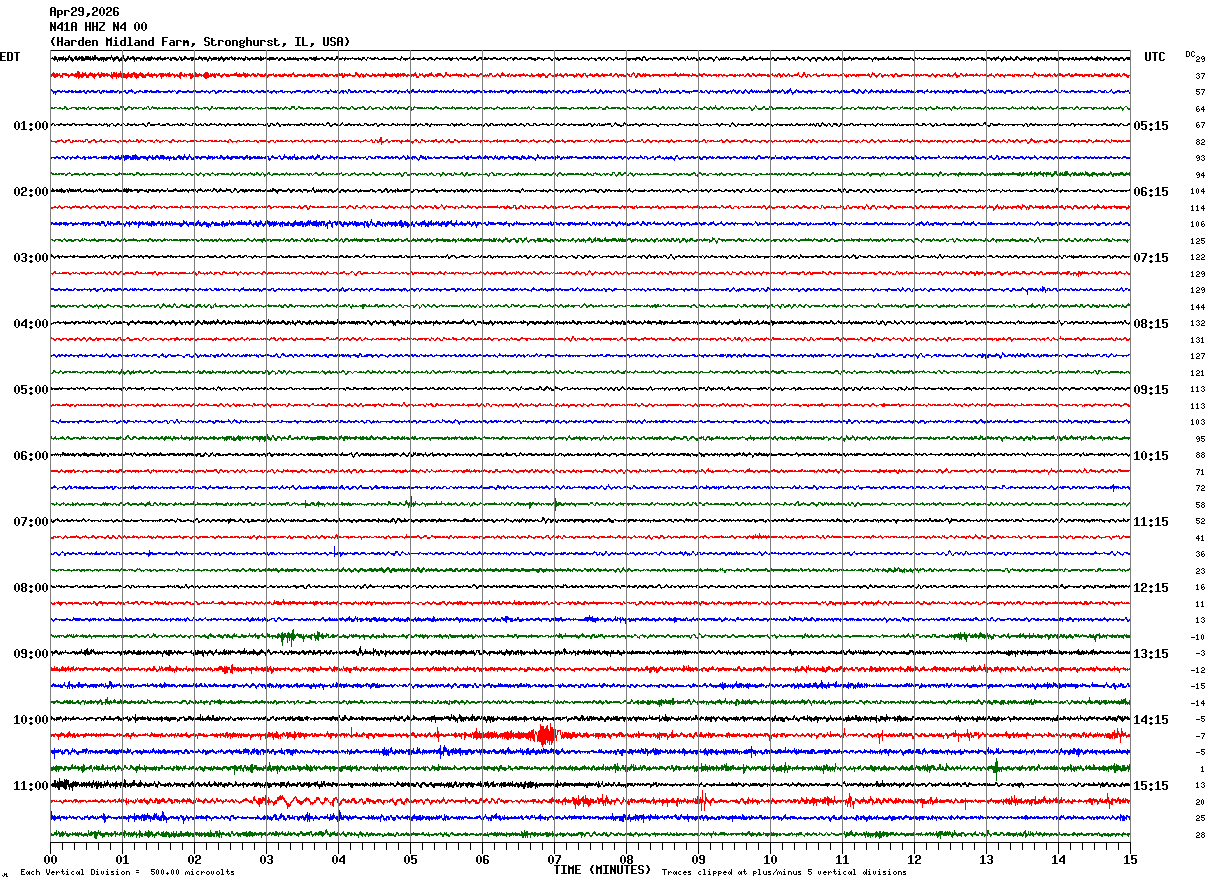Screen dimensions: 1210x886
Task: Click the green spike near minute 13 on the 10:00 trace
Action: click(x=995, y=768)
